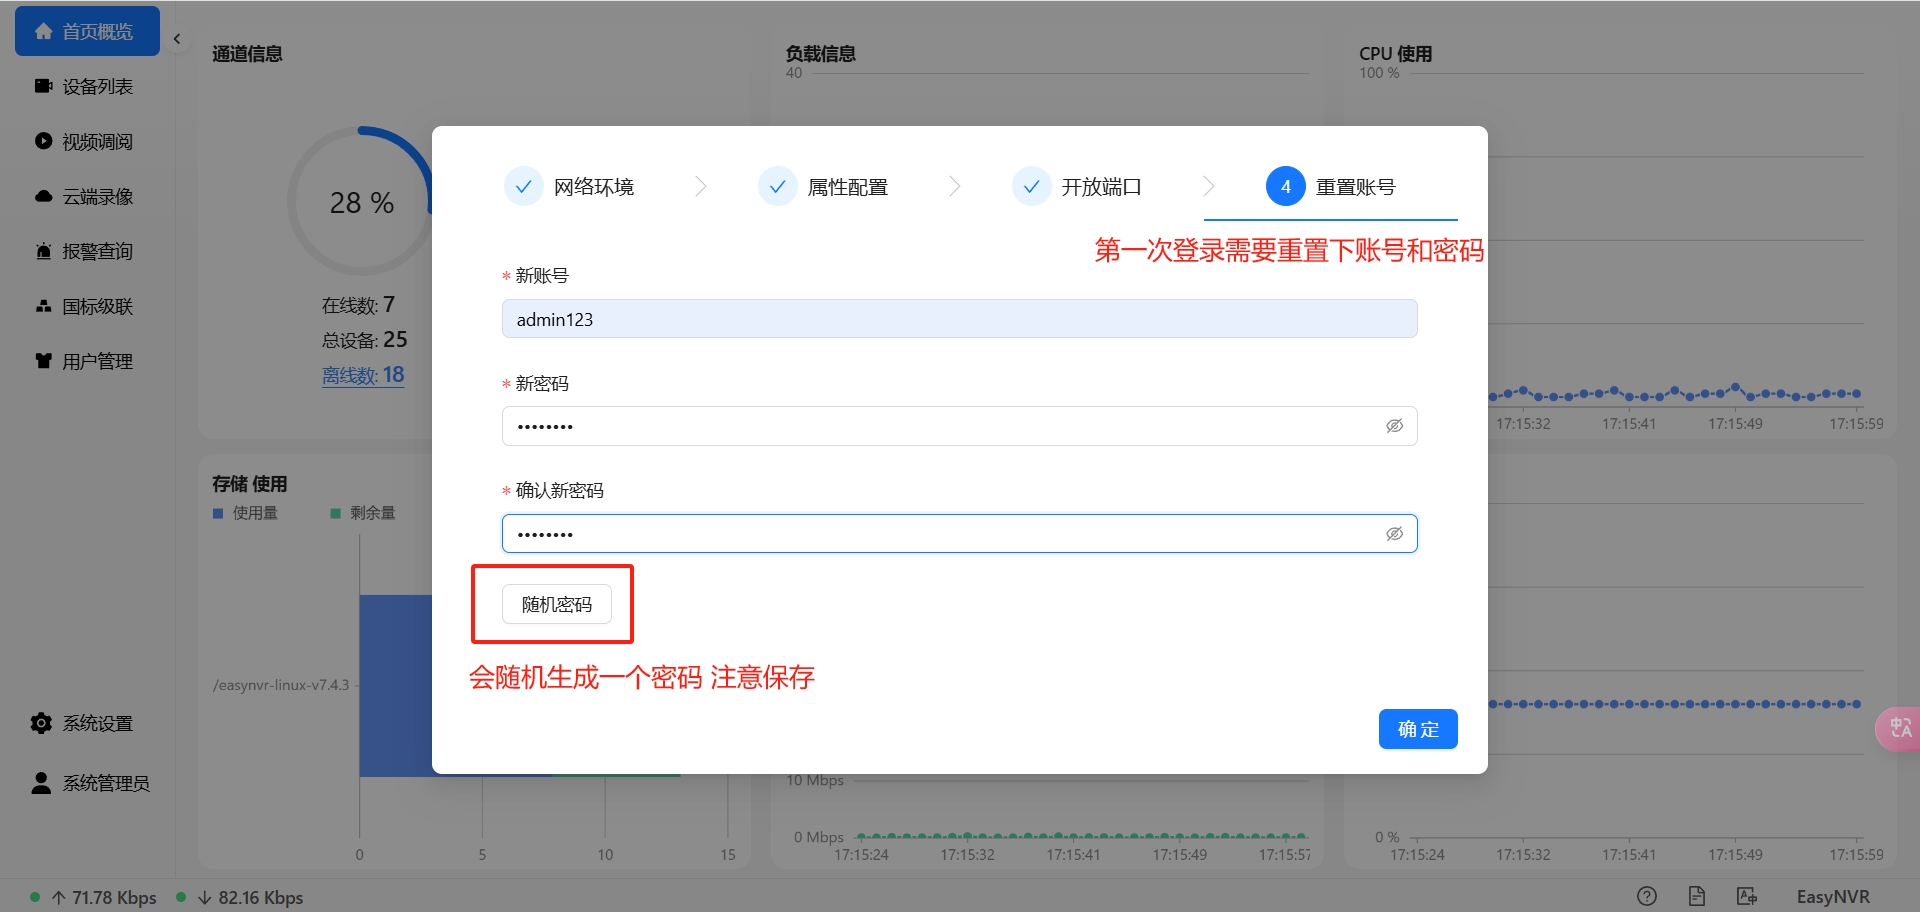Open the help question-mark icon
This screenshot has height=912, width=1920.
[1649, 896]
